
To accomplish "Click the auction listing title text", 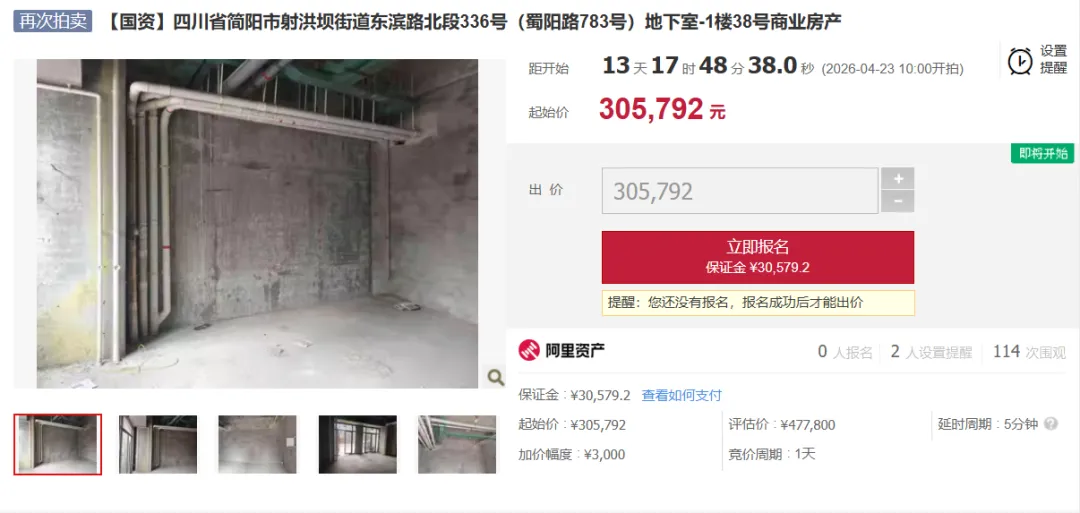I will click(x=474, y=22).
